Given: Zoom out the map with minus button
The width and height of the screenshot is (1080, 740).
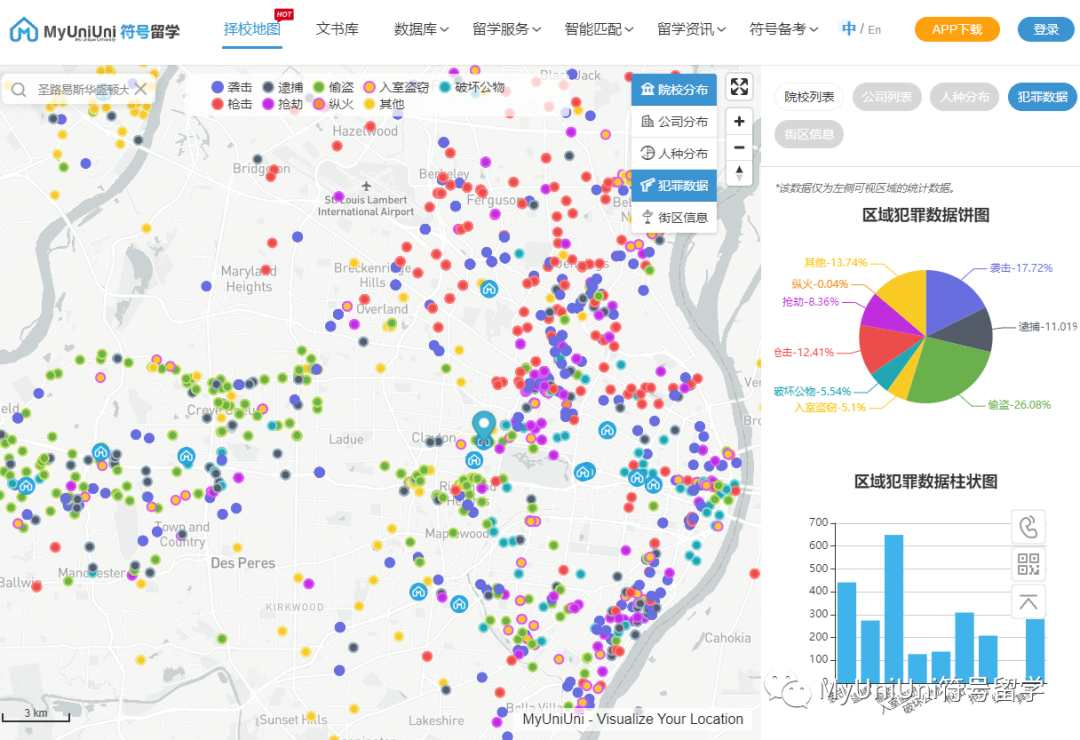Looking at the screenshot, I should click(x=739, y=147).
